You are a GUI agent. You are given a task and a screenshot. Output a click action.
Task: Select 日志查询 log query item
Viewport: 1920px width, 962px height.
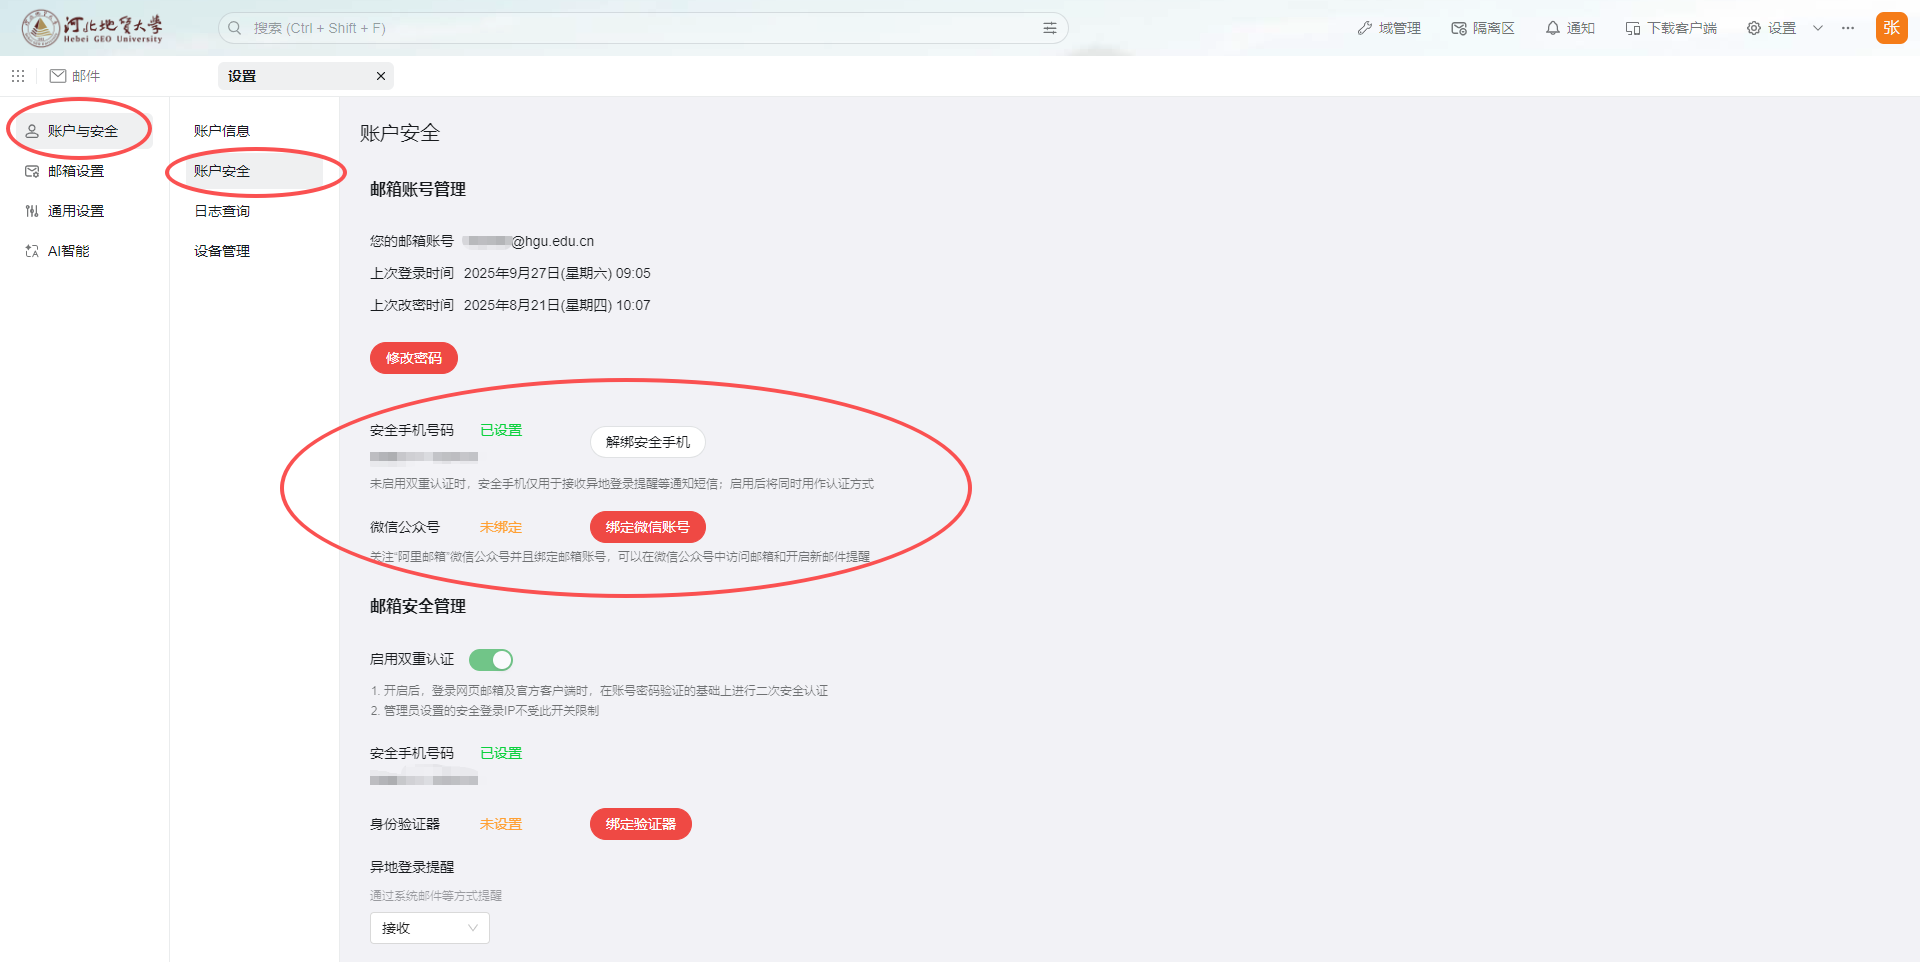click(x=222, y=211)
